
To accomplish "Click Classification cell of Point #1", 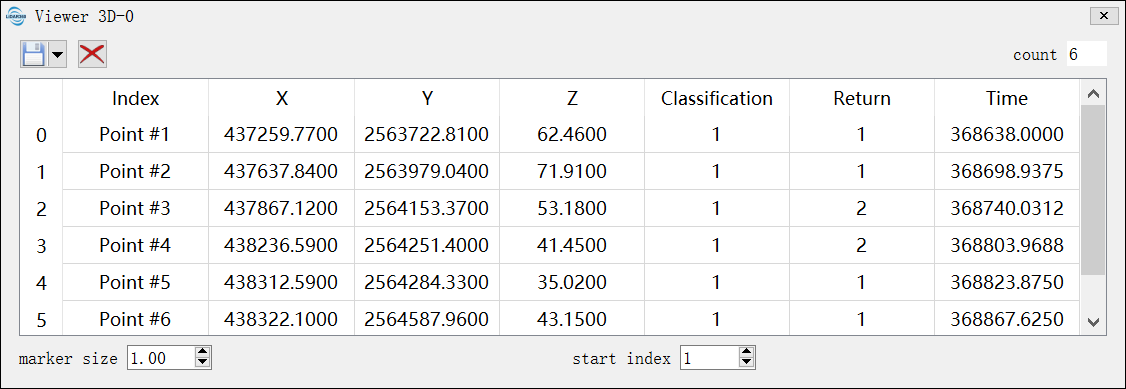I will pyautogui.click(x=717, y=134).
